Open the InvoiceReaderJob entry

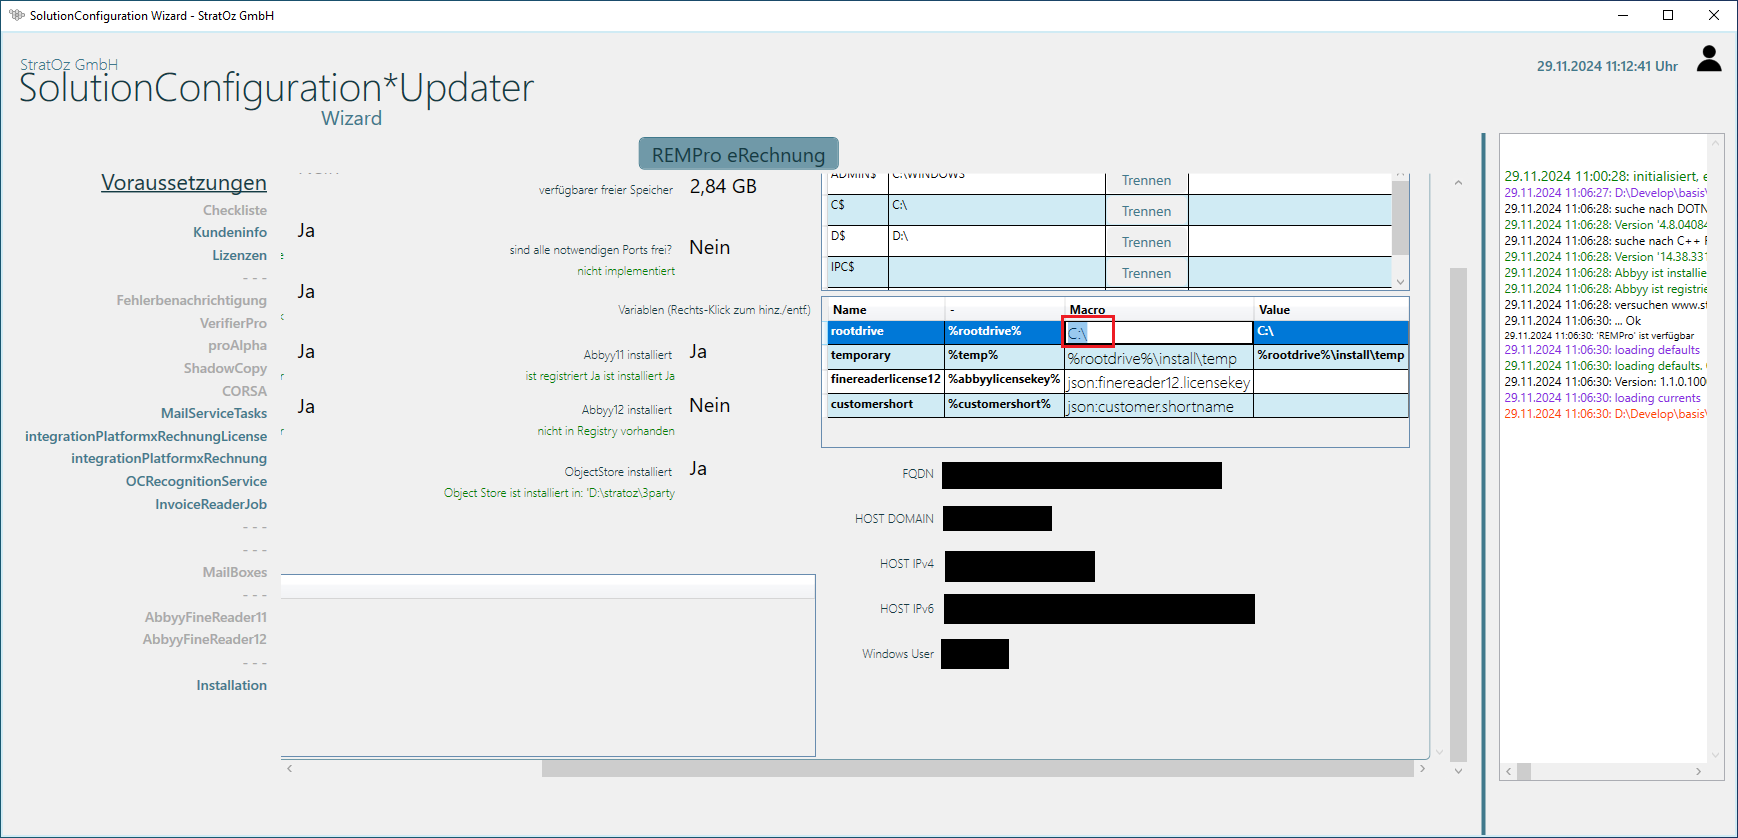click(211, 504)
